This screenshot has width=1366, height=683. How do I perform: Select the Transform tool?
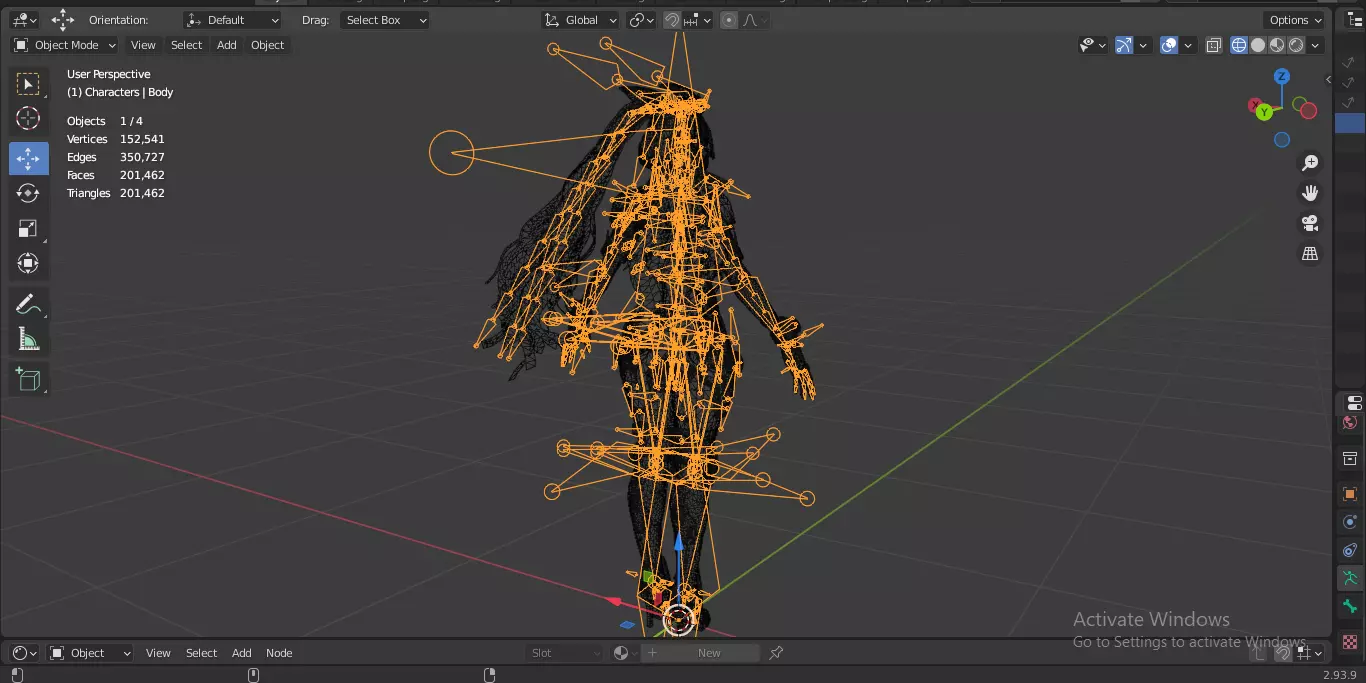(29, 263)
